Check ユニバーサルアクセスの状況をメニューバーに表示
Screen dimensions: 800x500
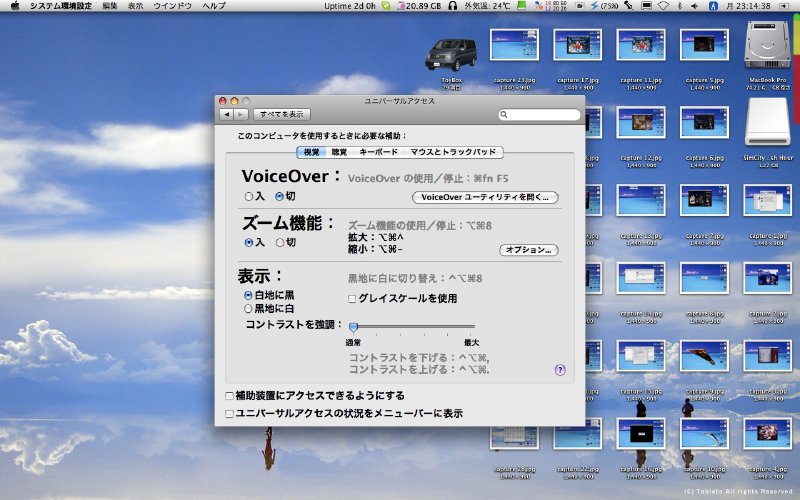coord(230,414)
